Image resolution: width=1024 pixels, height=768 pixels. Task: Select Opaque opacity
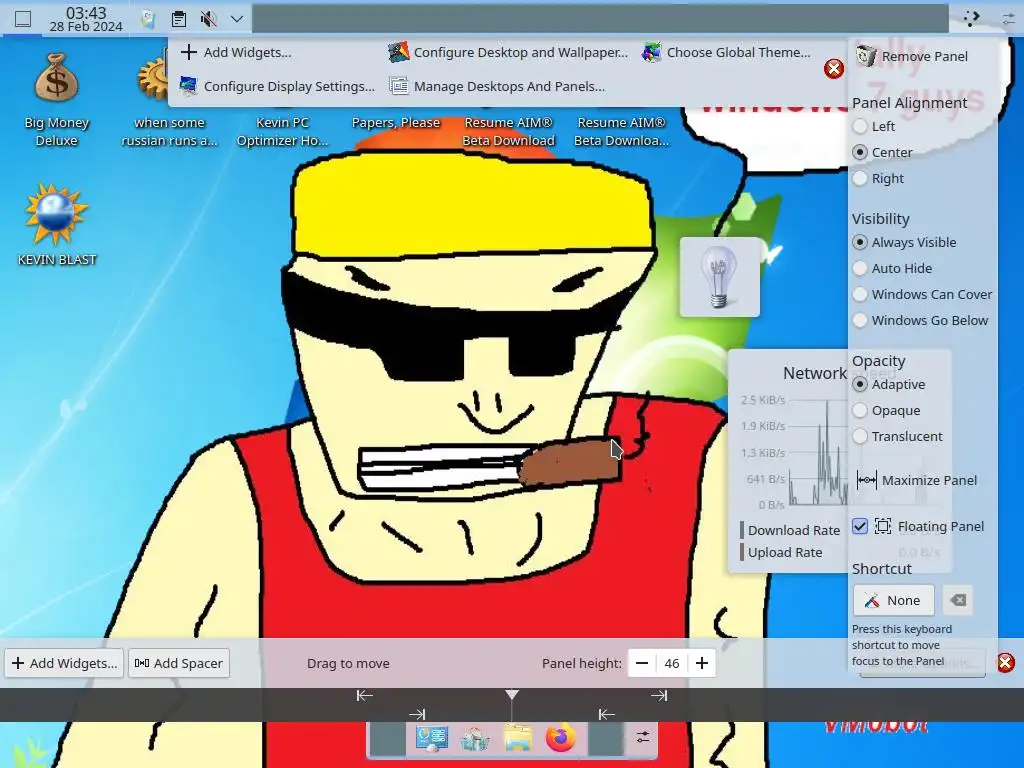pos(886,411)
